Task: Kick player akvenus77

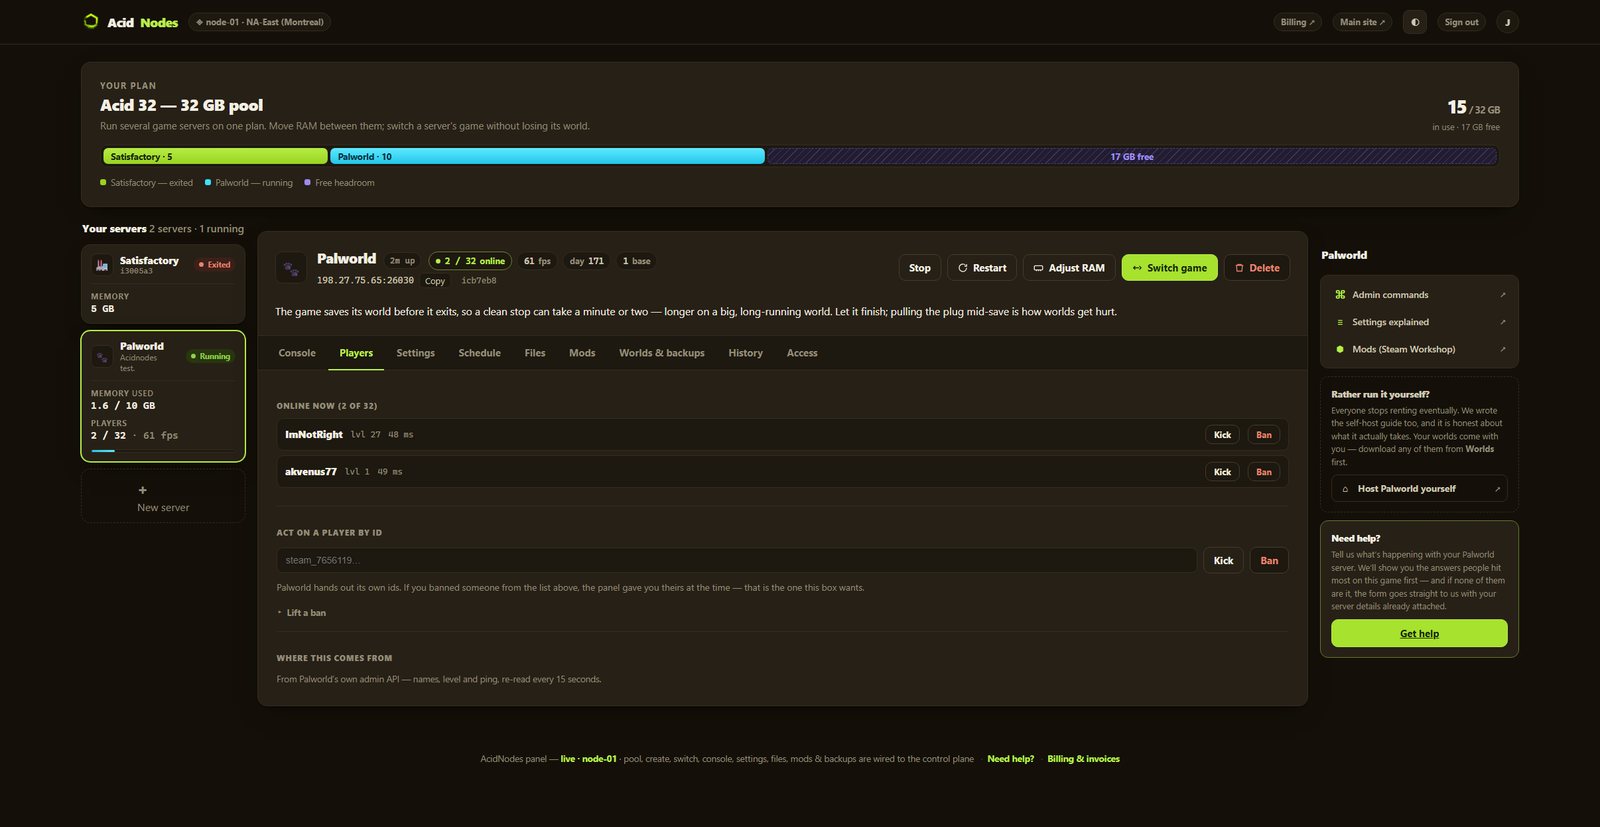Action: coord(1222,472)
